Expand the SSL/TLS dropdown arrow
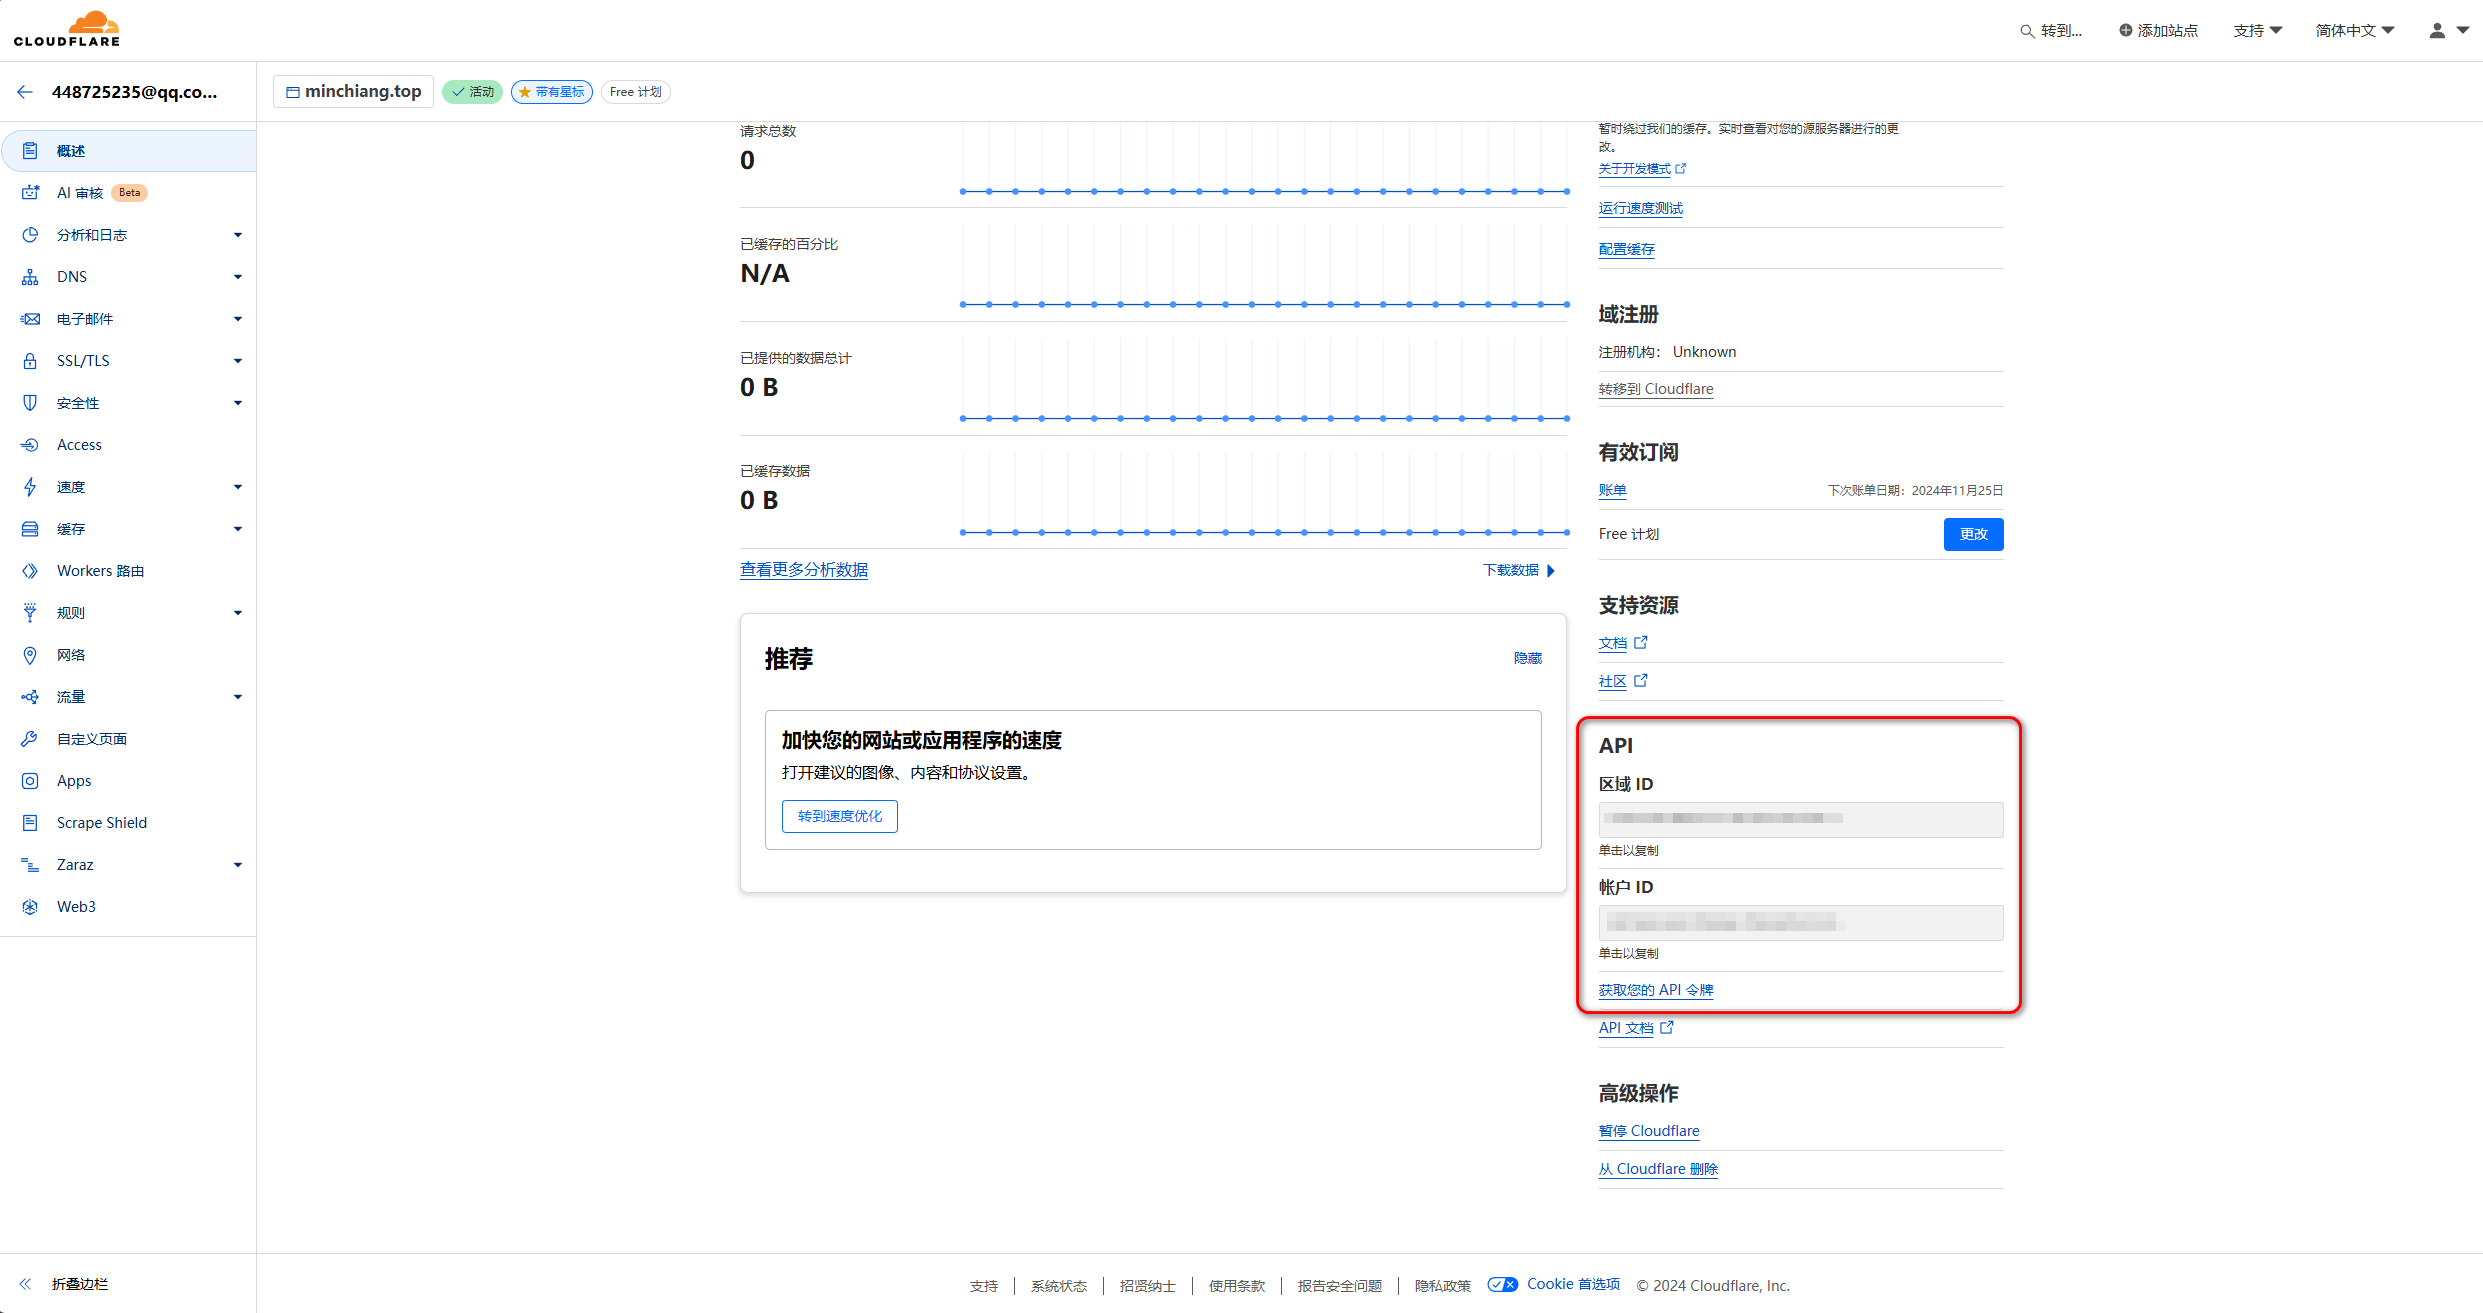This screenshot has height=1313, width=2483. 238,361
